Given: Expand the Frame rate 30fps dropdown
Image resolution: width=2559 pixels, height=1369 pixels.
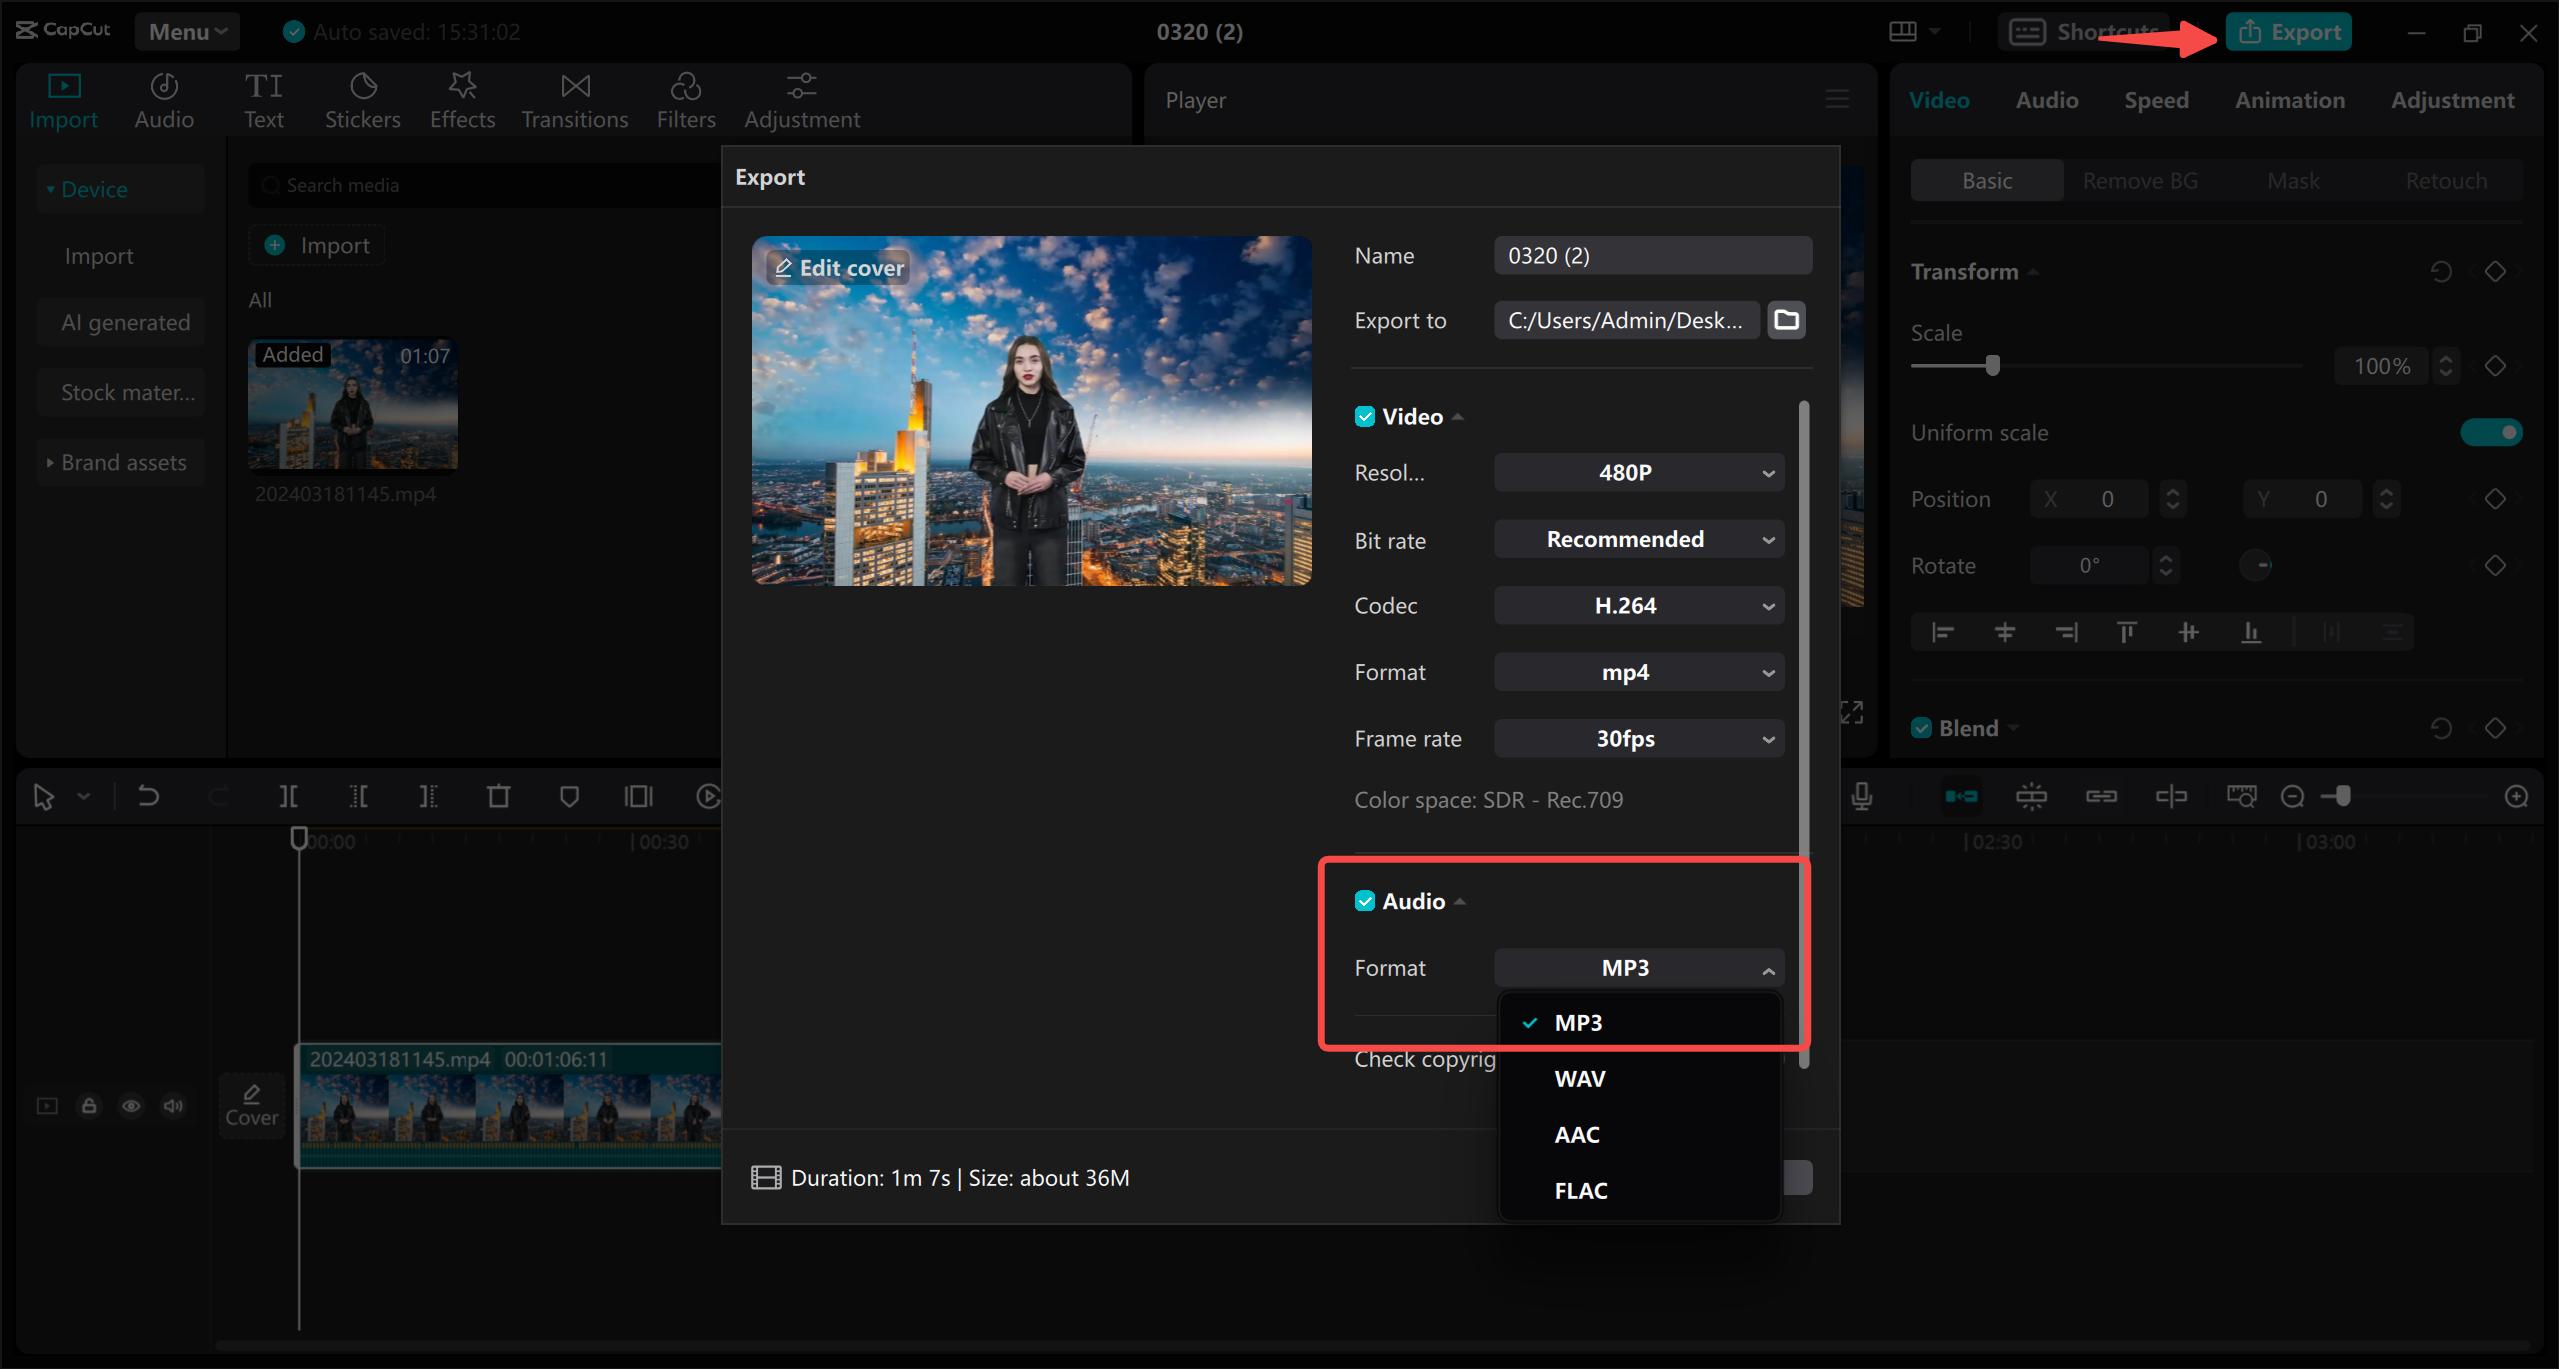Looking at the screenshot, I should click(1639, 739).
